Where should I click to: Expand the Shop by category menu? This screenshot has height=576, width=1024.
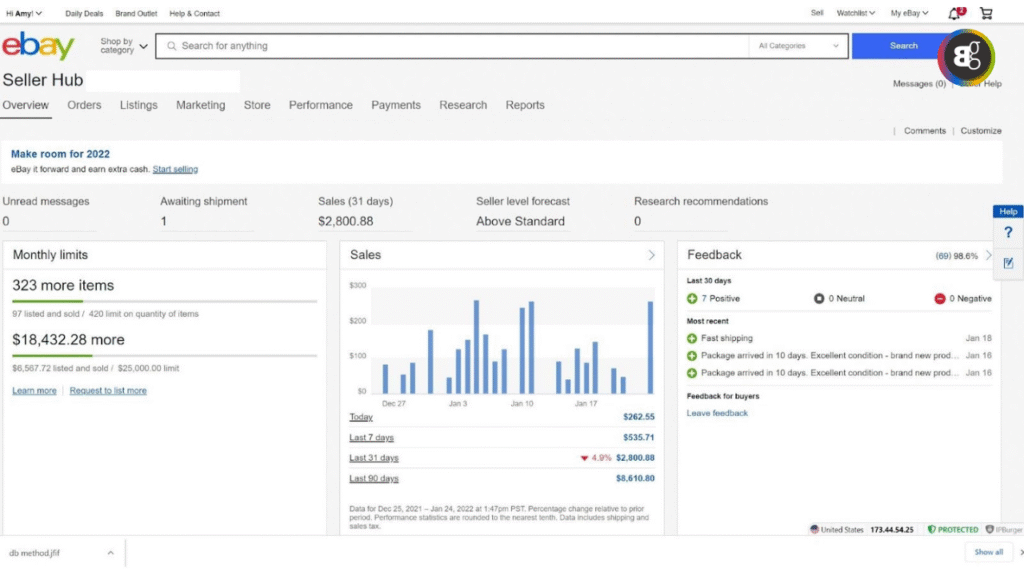[x=121, y=45]
